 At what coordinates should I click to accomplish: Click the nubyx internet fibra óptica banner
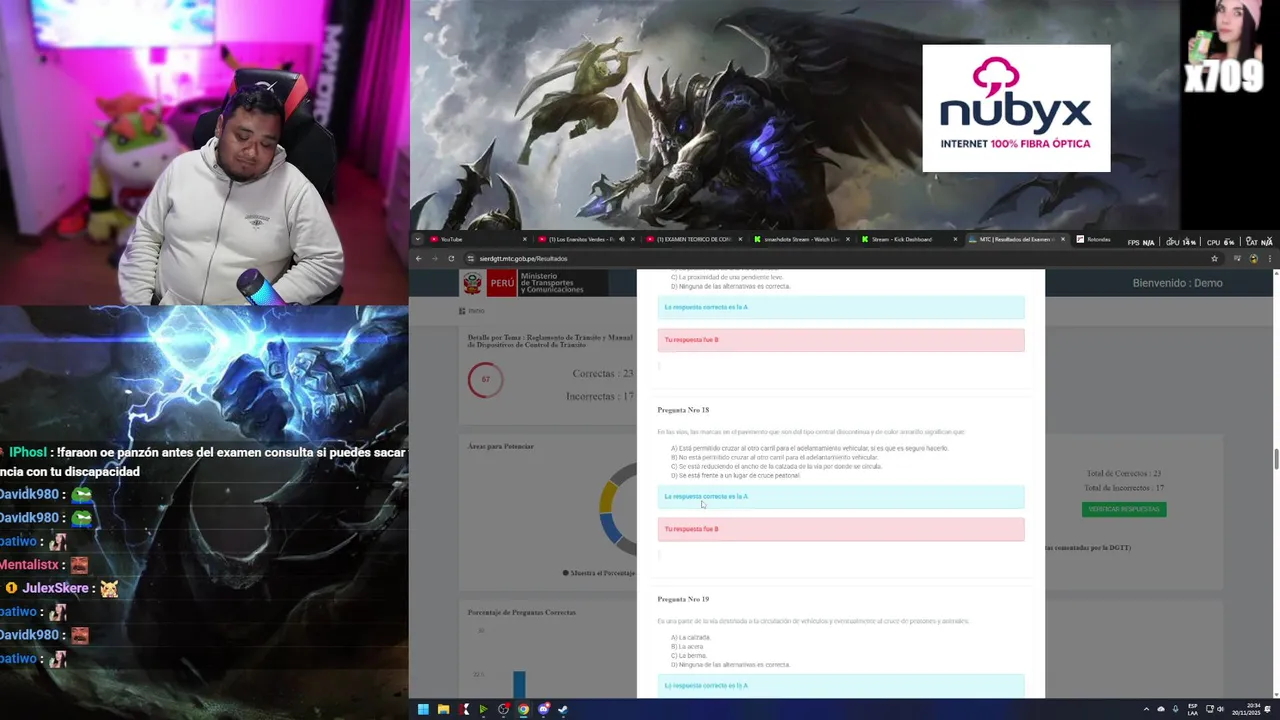point(1016,108)
